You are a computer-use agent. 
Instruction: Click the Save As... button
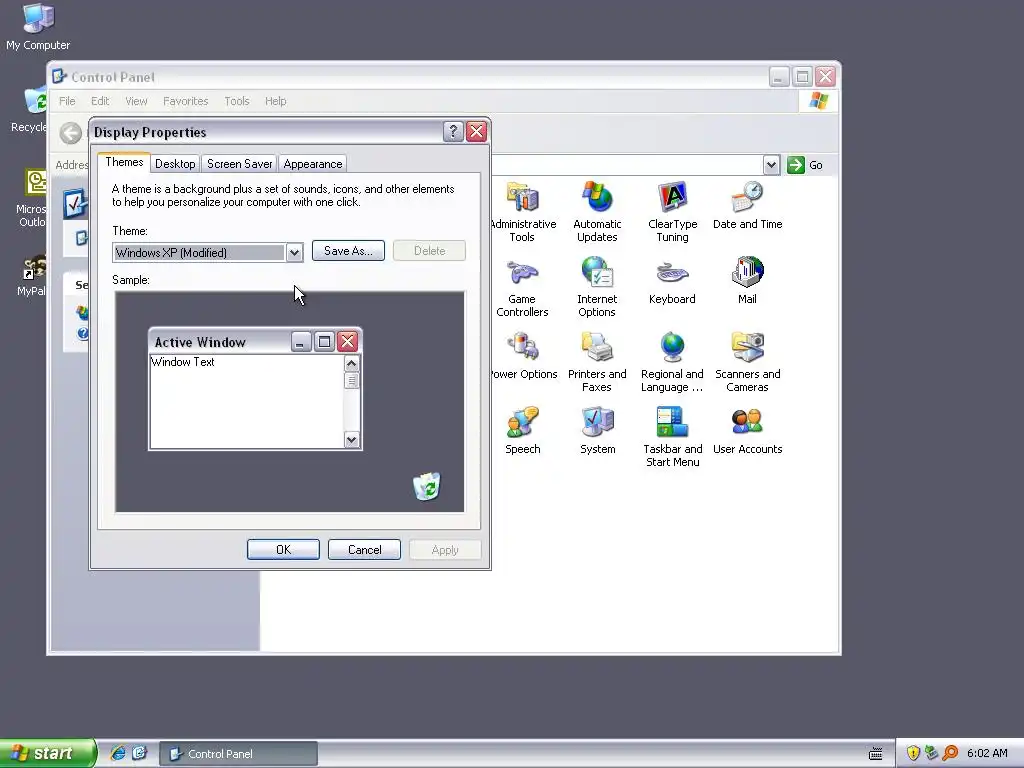348,251
